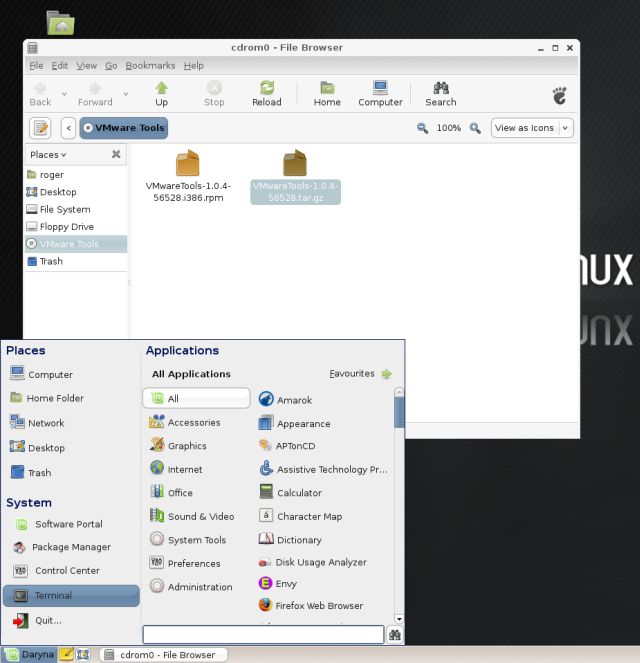Click the path bar left scroll arrow
This screenshot has height=663, width=640.
point(68,128)
